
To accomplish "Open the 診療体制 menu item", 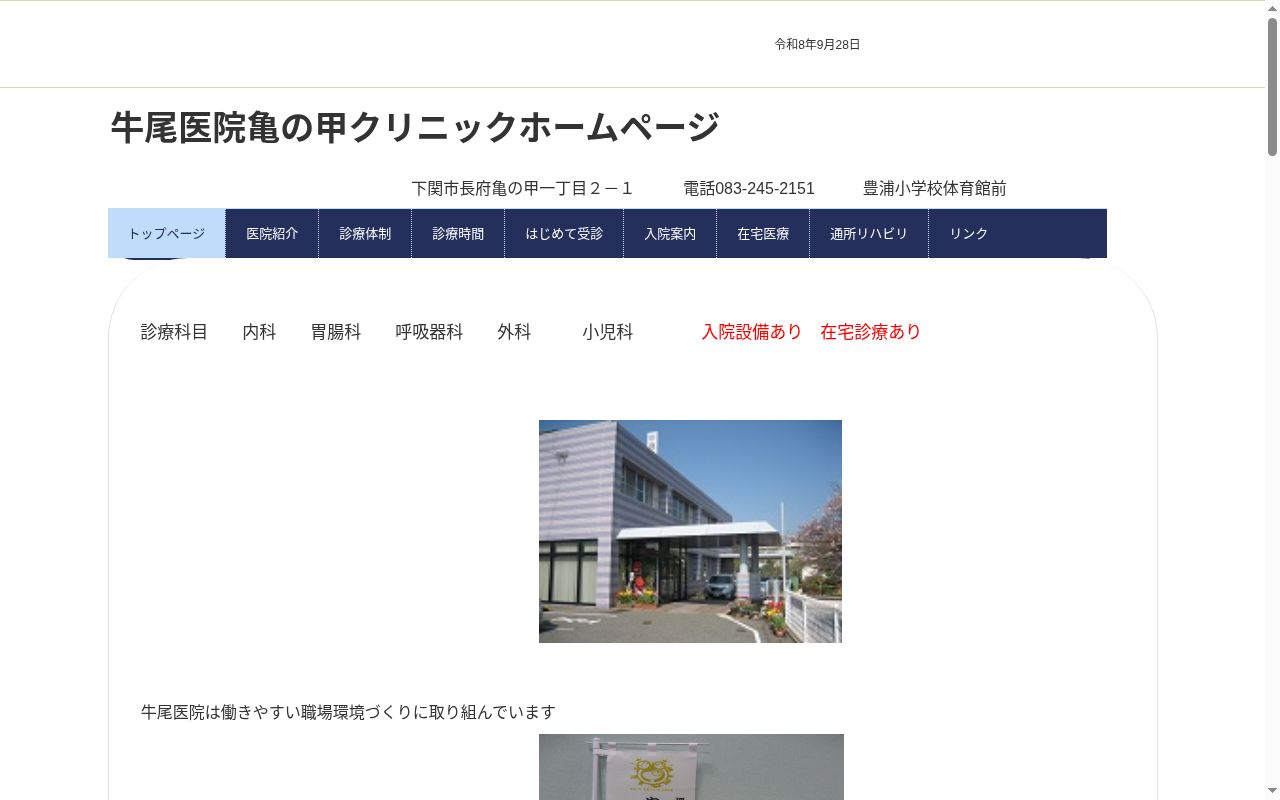I will [x=365, y=233].
